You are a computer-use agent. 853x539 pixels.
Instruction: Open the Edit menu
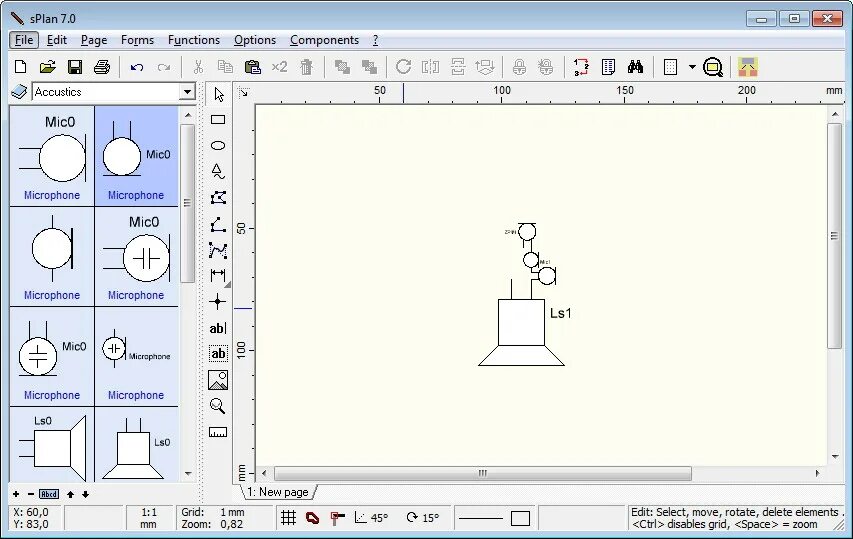(x=57, y=40)
